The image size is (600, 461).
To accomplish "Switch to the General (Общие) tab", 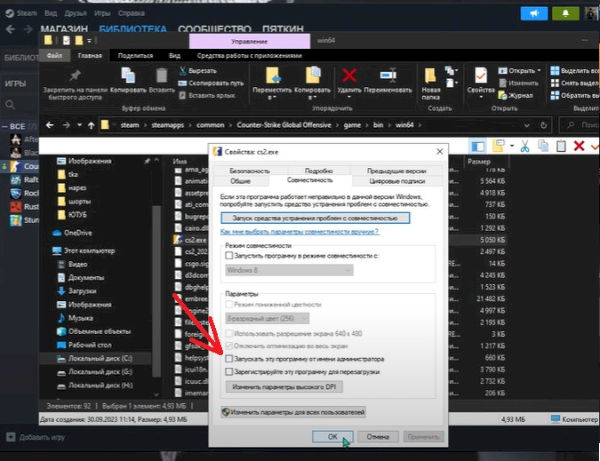I will pos(240,181).
